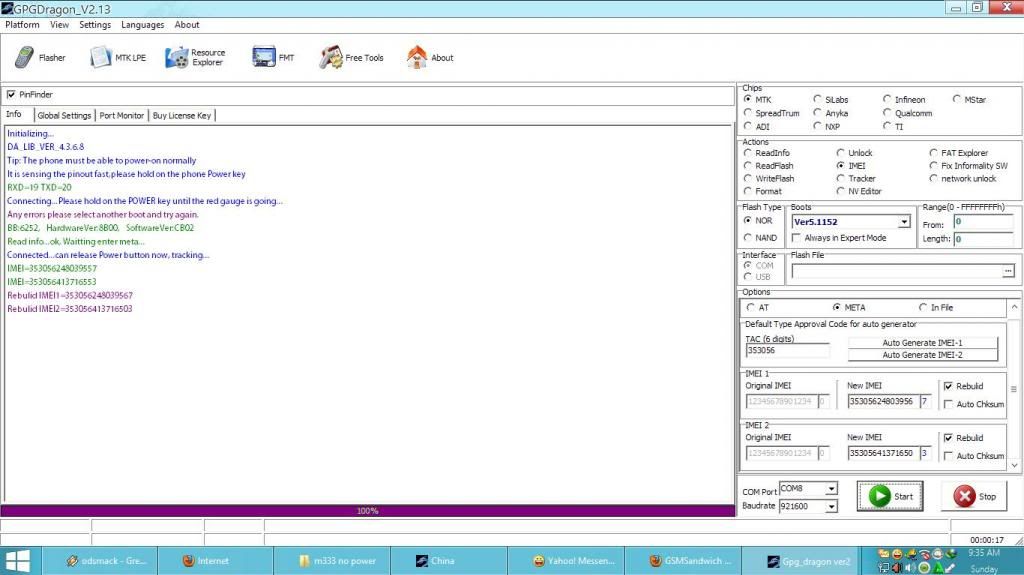Enable Always in Expert Mode
The height and width of the screenshot is (575, 1024).
tap(796, 238)
